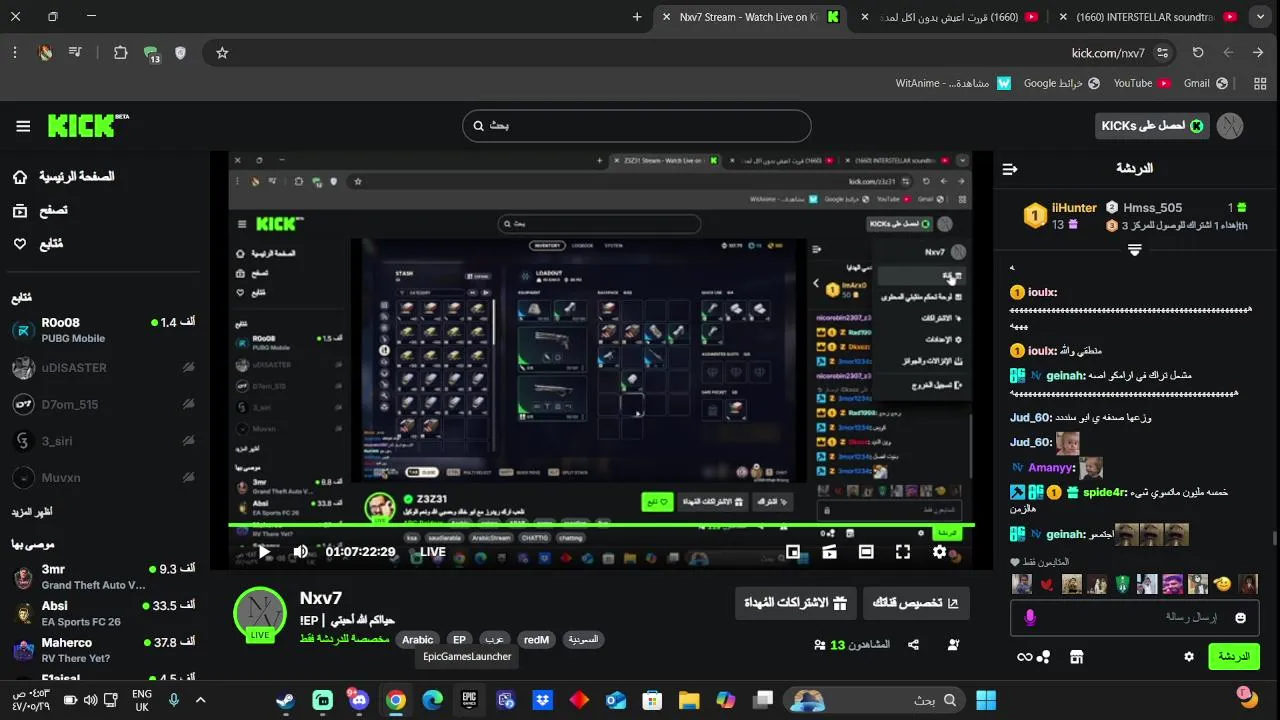Image resolution: width=1280 pixels, height=720 pixels.
Task: Open the Kick hamburger menu
Action: pyautogui.click(x=23, y=126)
